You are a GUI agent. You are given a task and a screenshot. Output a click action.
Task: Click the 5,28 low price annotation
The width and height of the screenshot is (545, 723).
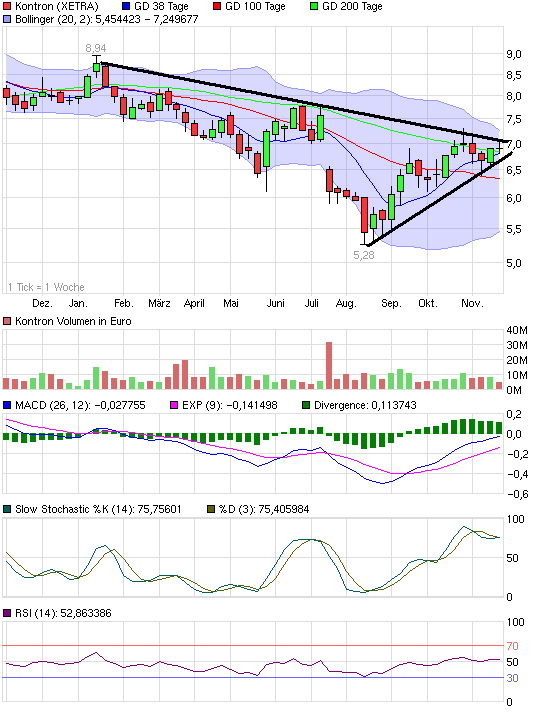tap(364, 255)
